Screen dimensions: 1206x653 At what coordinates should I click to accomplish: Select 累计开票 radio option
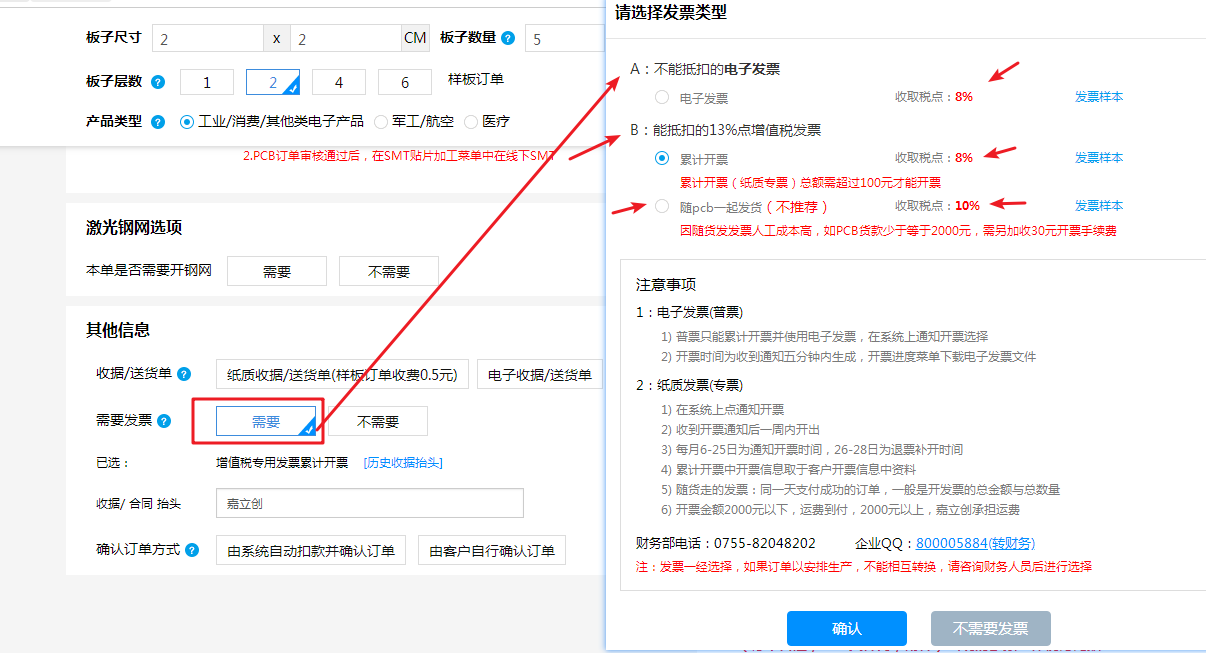pyautogui.click(x=662, y=158)
